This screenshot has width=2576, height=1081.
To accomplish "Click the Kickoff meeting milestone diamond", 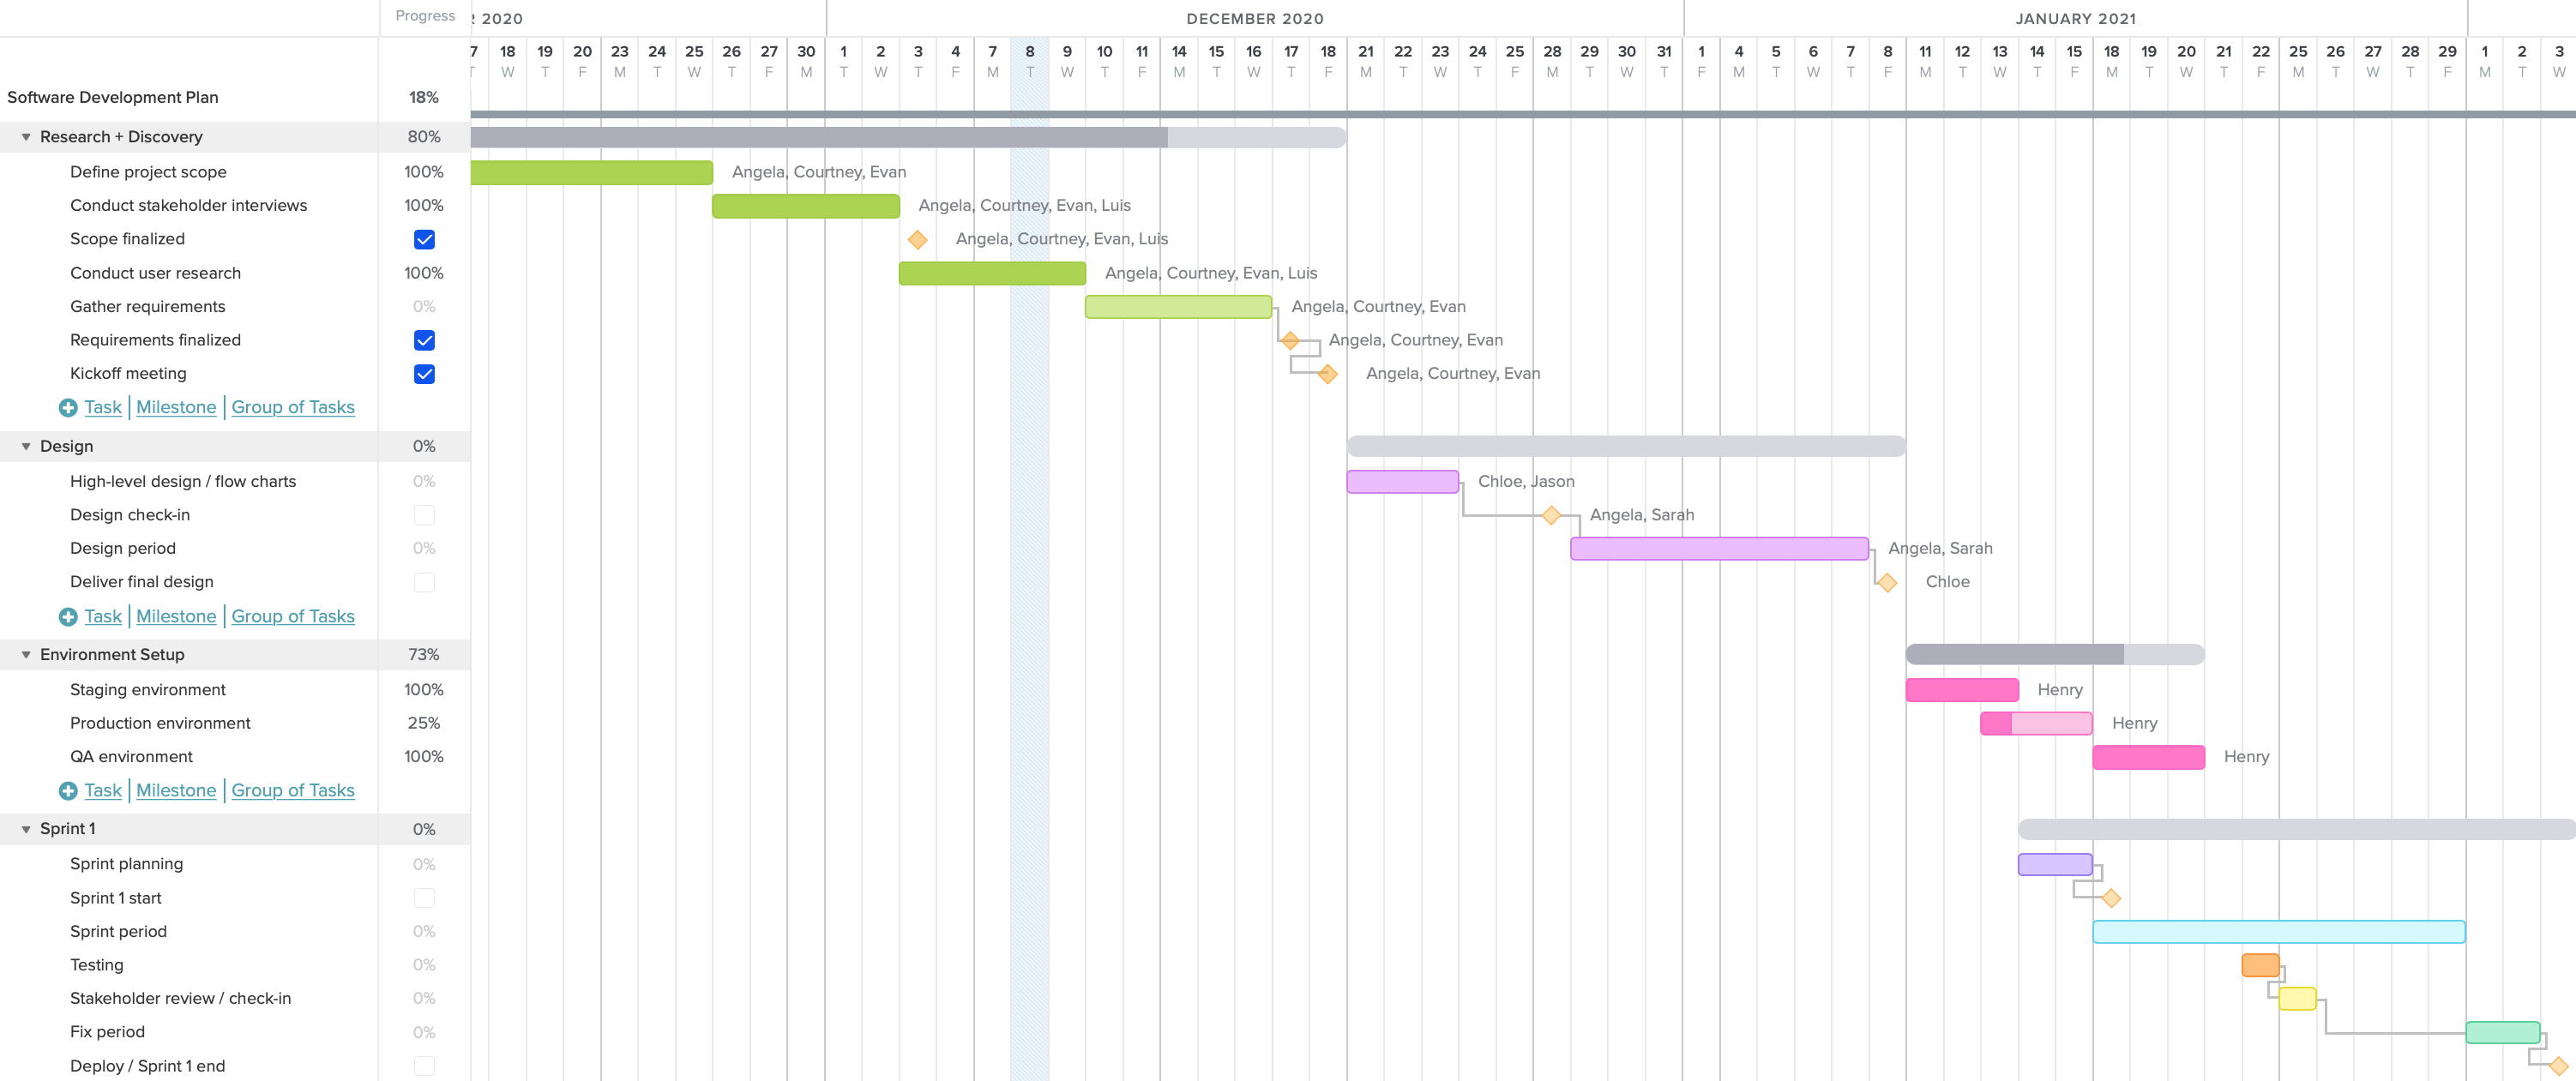I will [x=1327, y=374].
